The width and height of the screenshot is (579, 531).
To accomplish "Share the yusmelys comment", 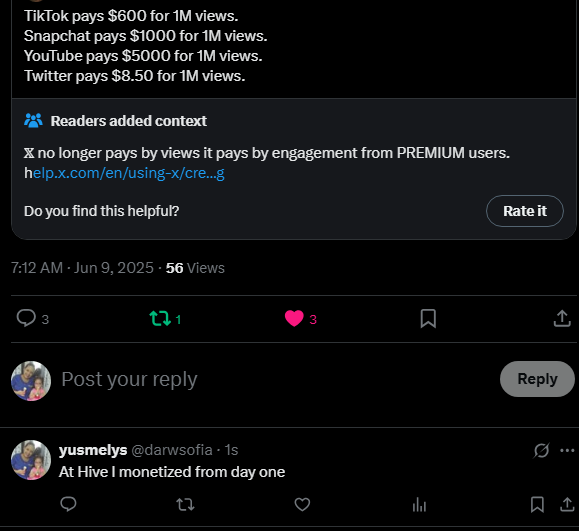I will tap(567, 504).
